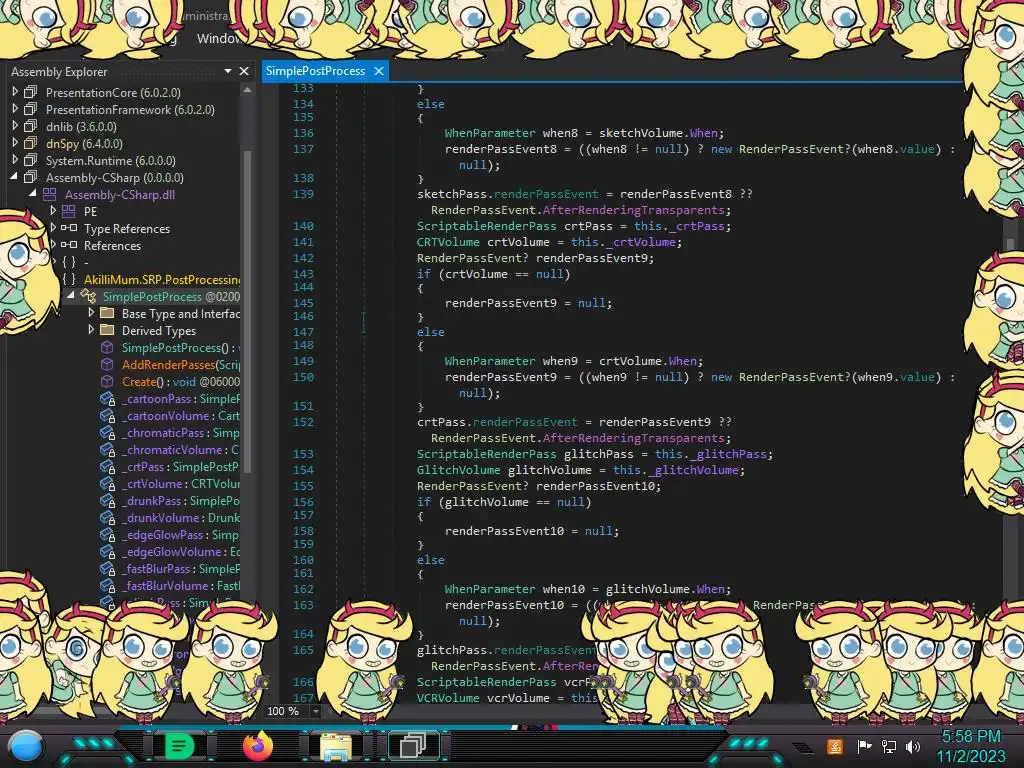Open File Explorer from the taskbar
Screen dimensions: 1024x768
click(x=335, y=746)
